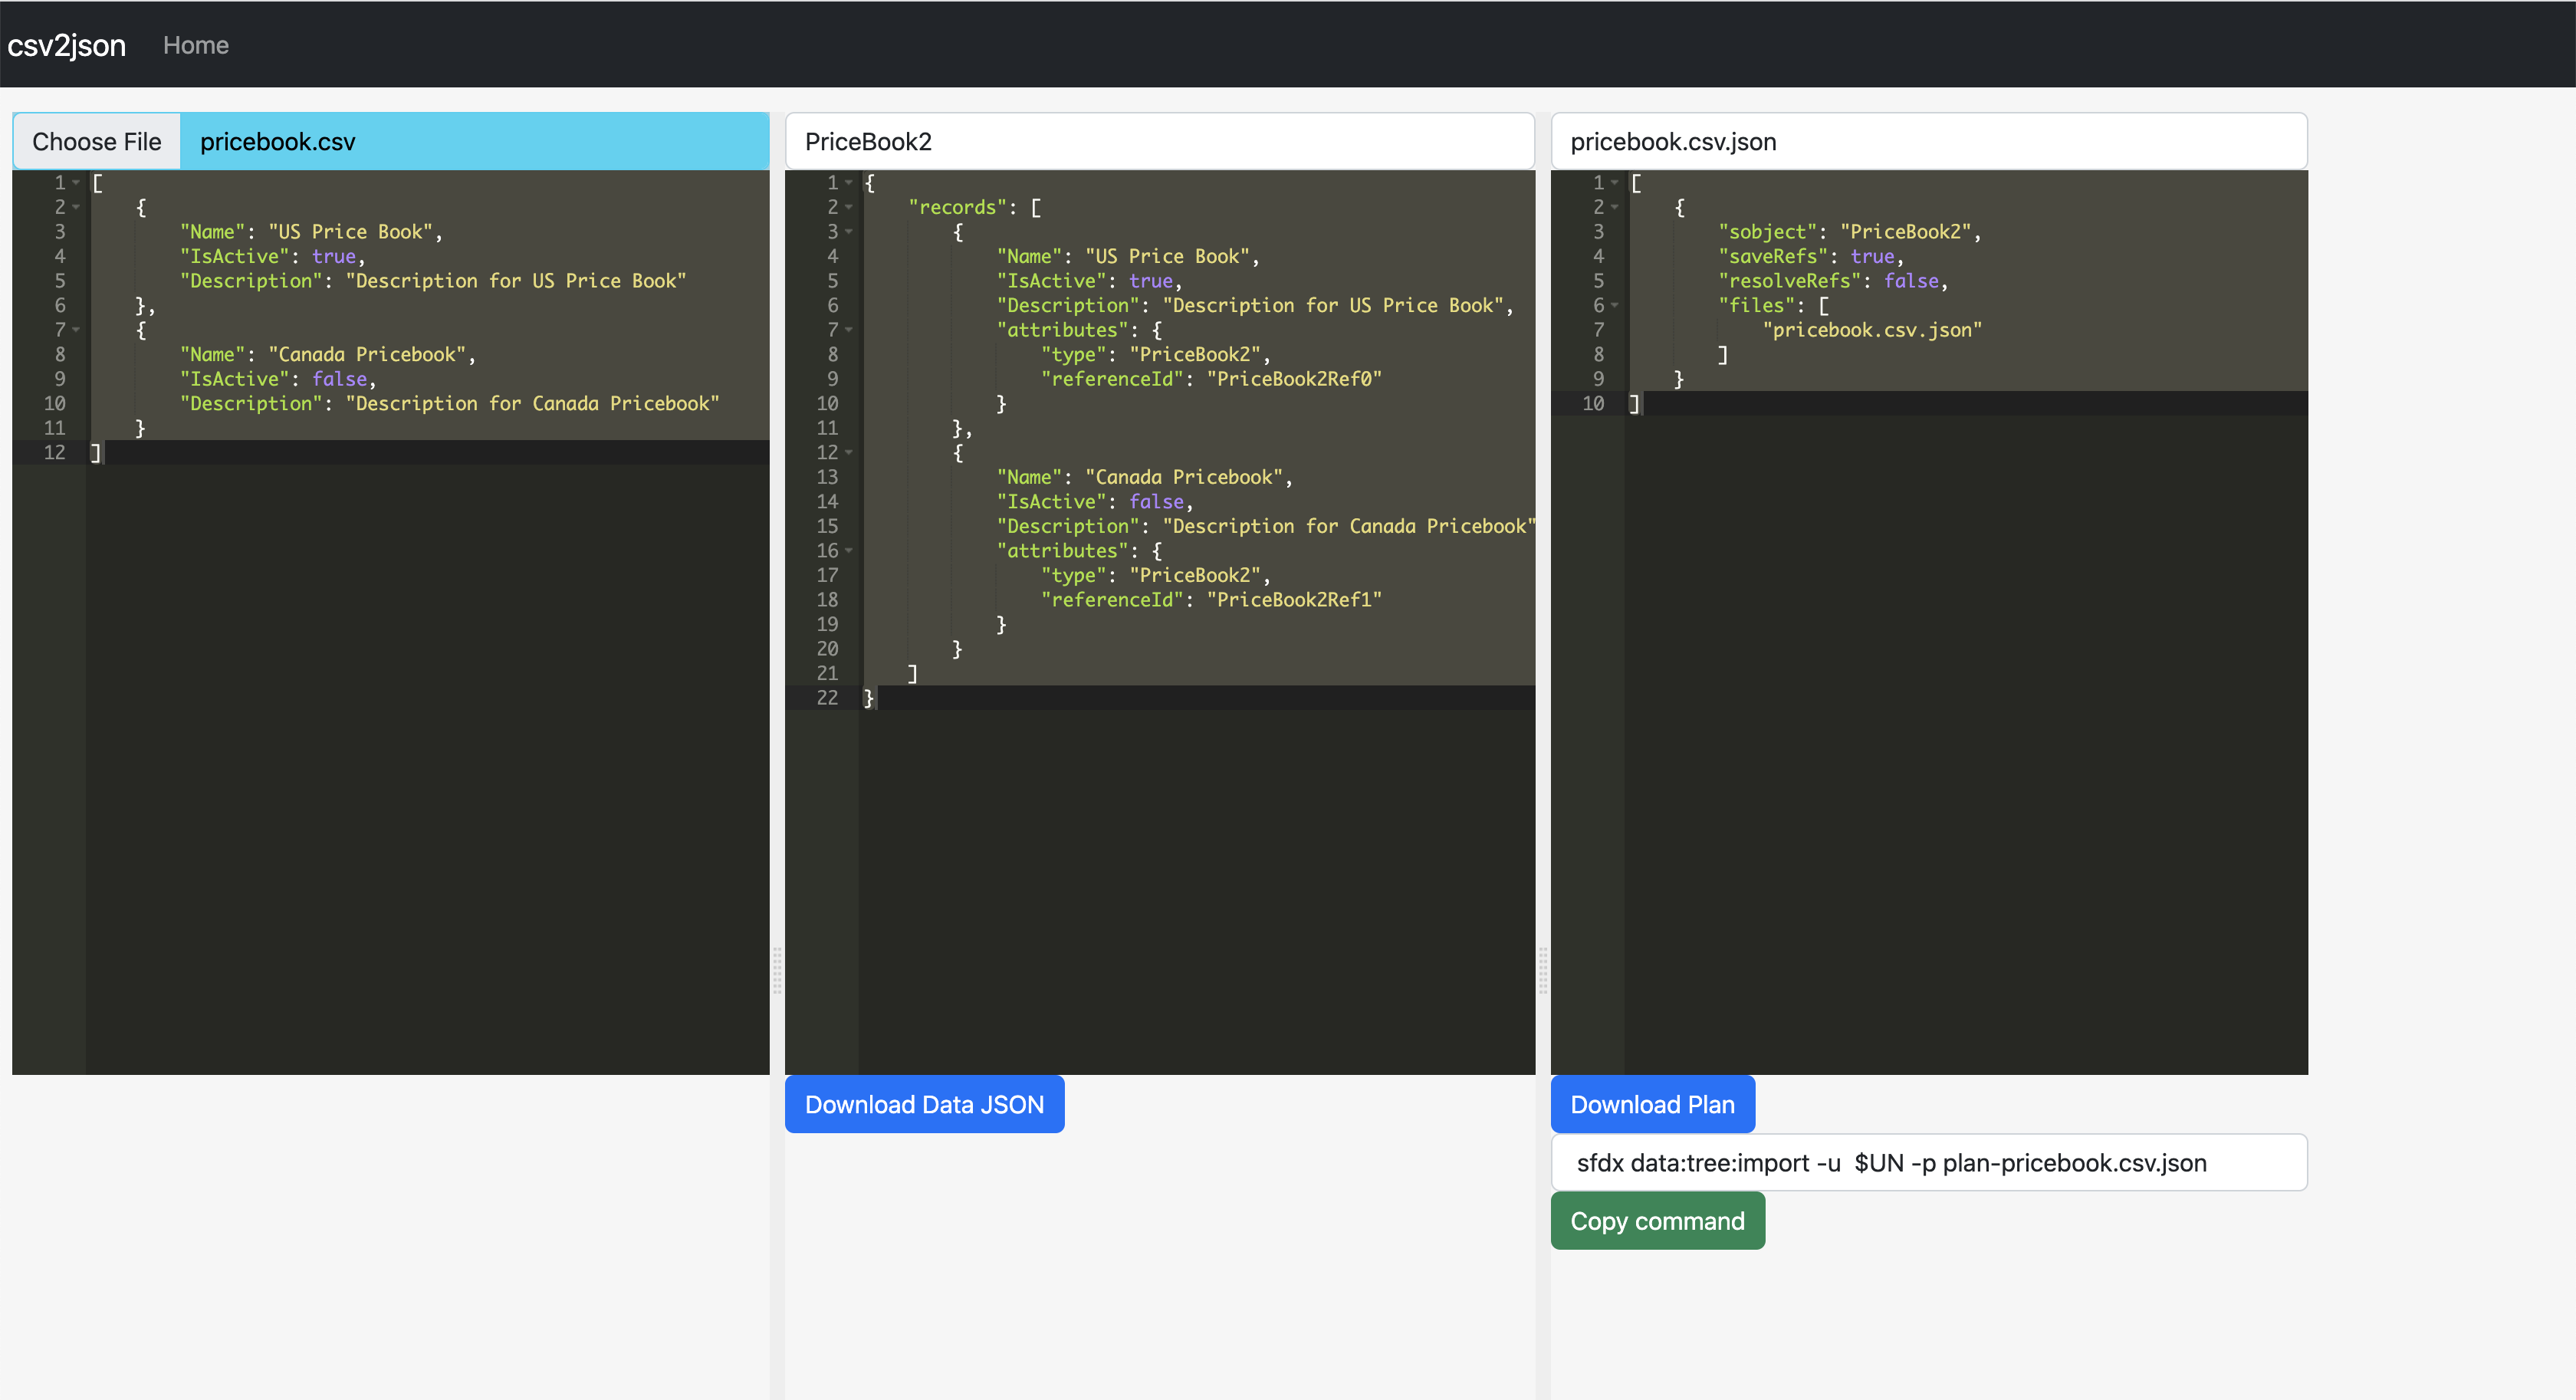Click the pricebook.csv file name field

click(474, 141)
